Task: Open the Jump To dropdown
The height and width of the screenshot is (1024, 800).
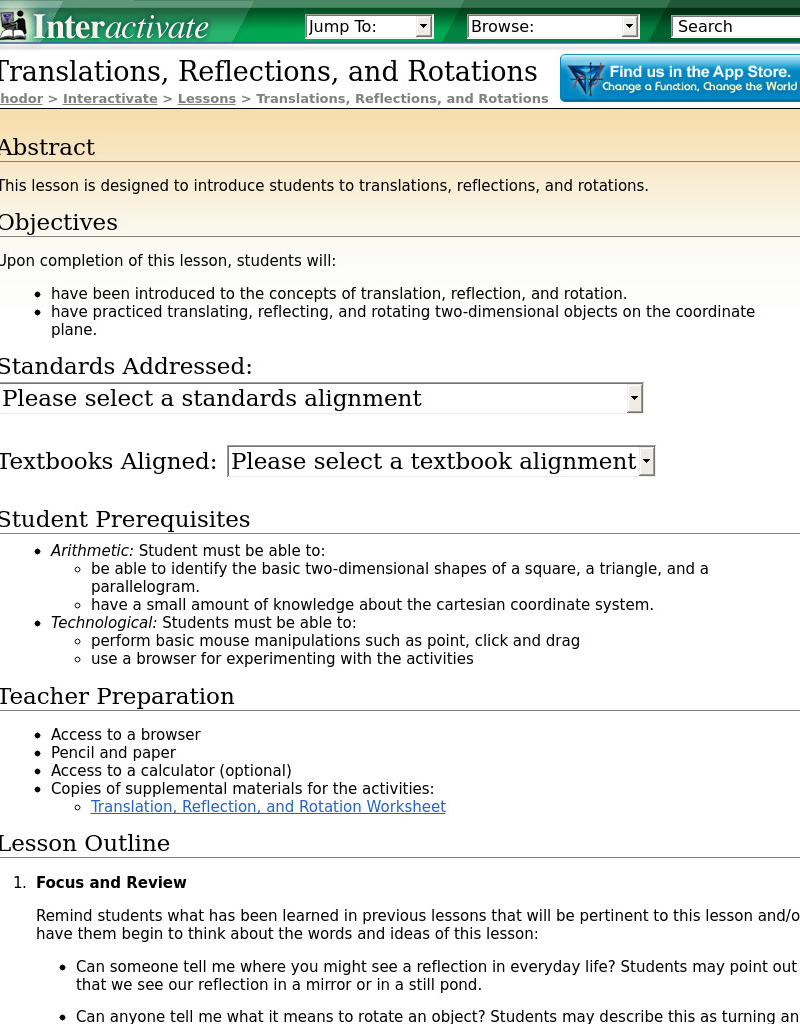Action: pyautogui.click(x=370, y=26)
